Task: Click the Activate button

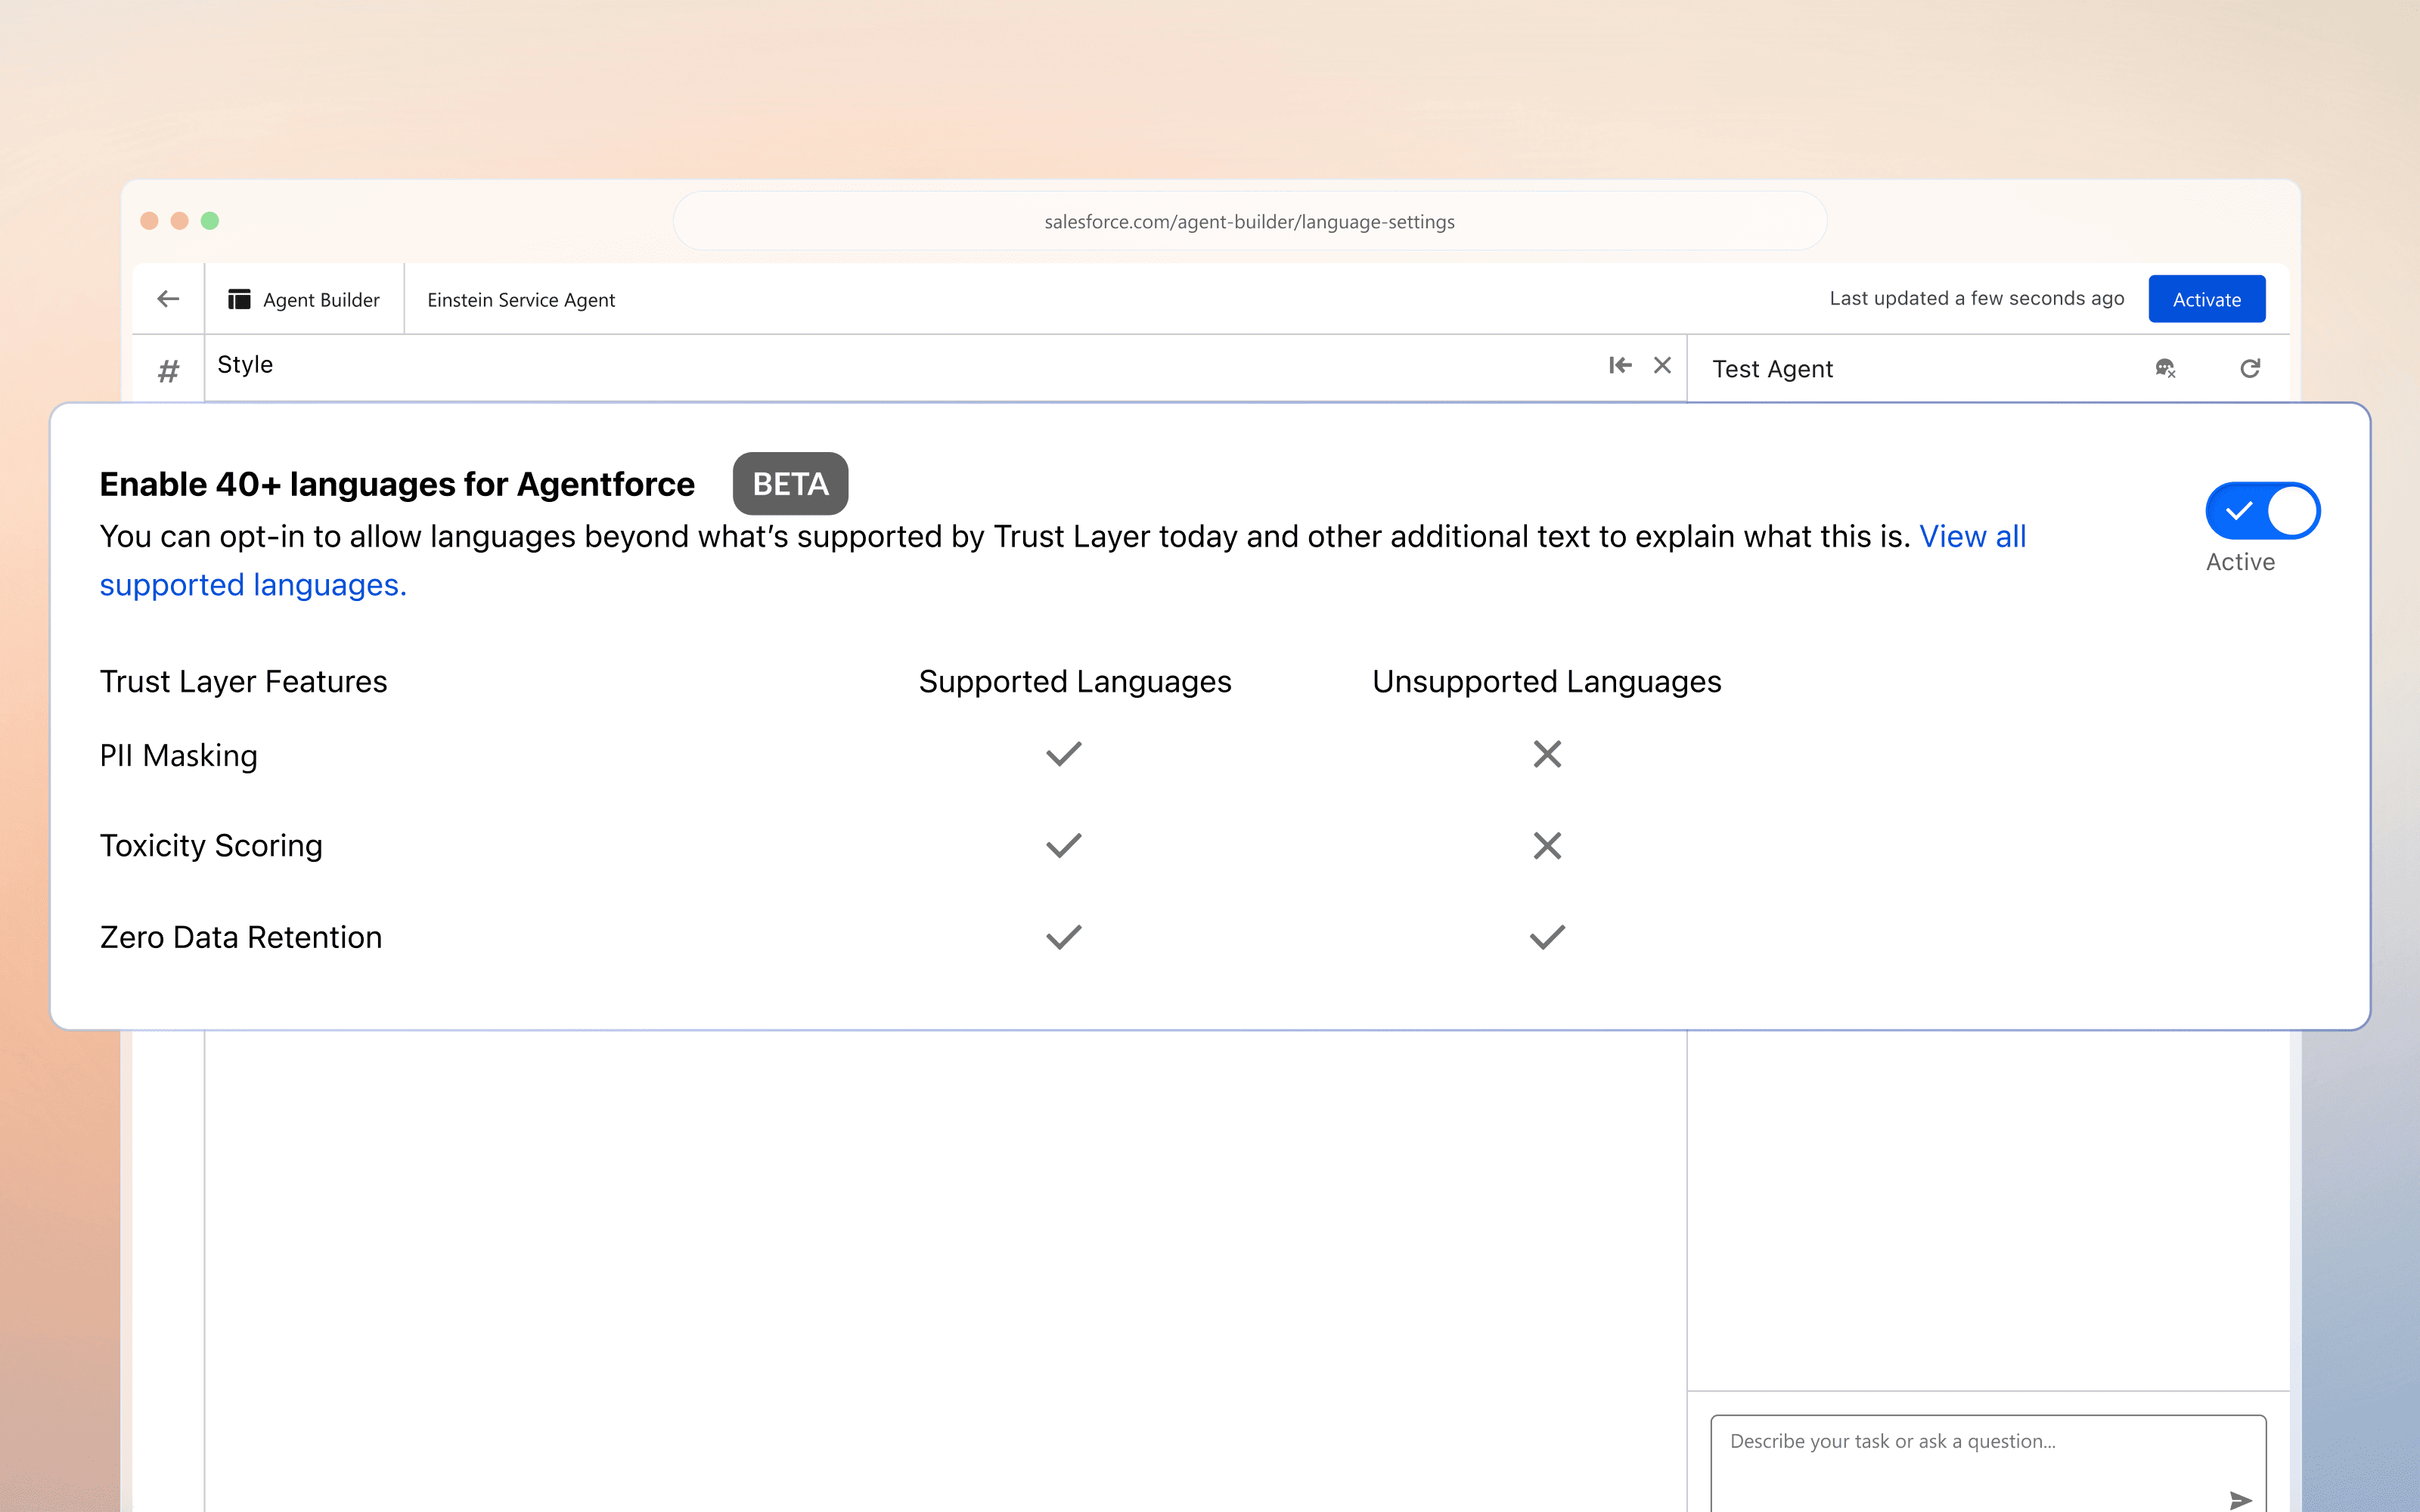Action: tap(2206, 299)
